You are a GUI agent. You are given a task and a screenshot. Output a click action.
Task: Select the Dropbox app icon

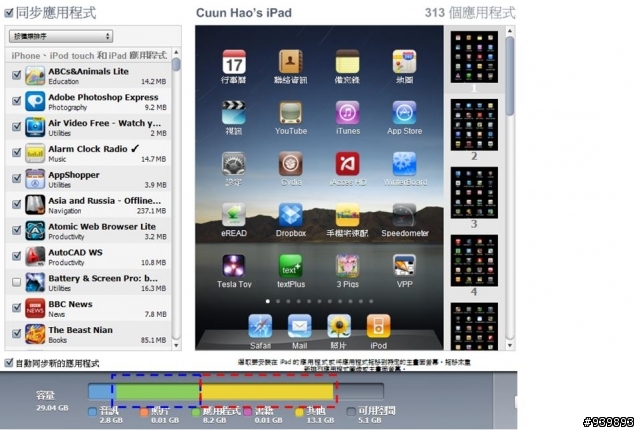click(291, 215)
